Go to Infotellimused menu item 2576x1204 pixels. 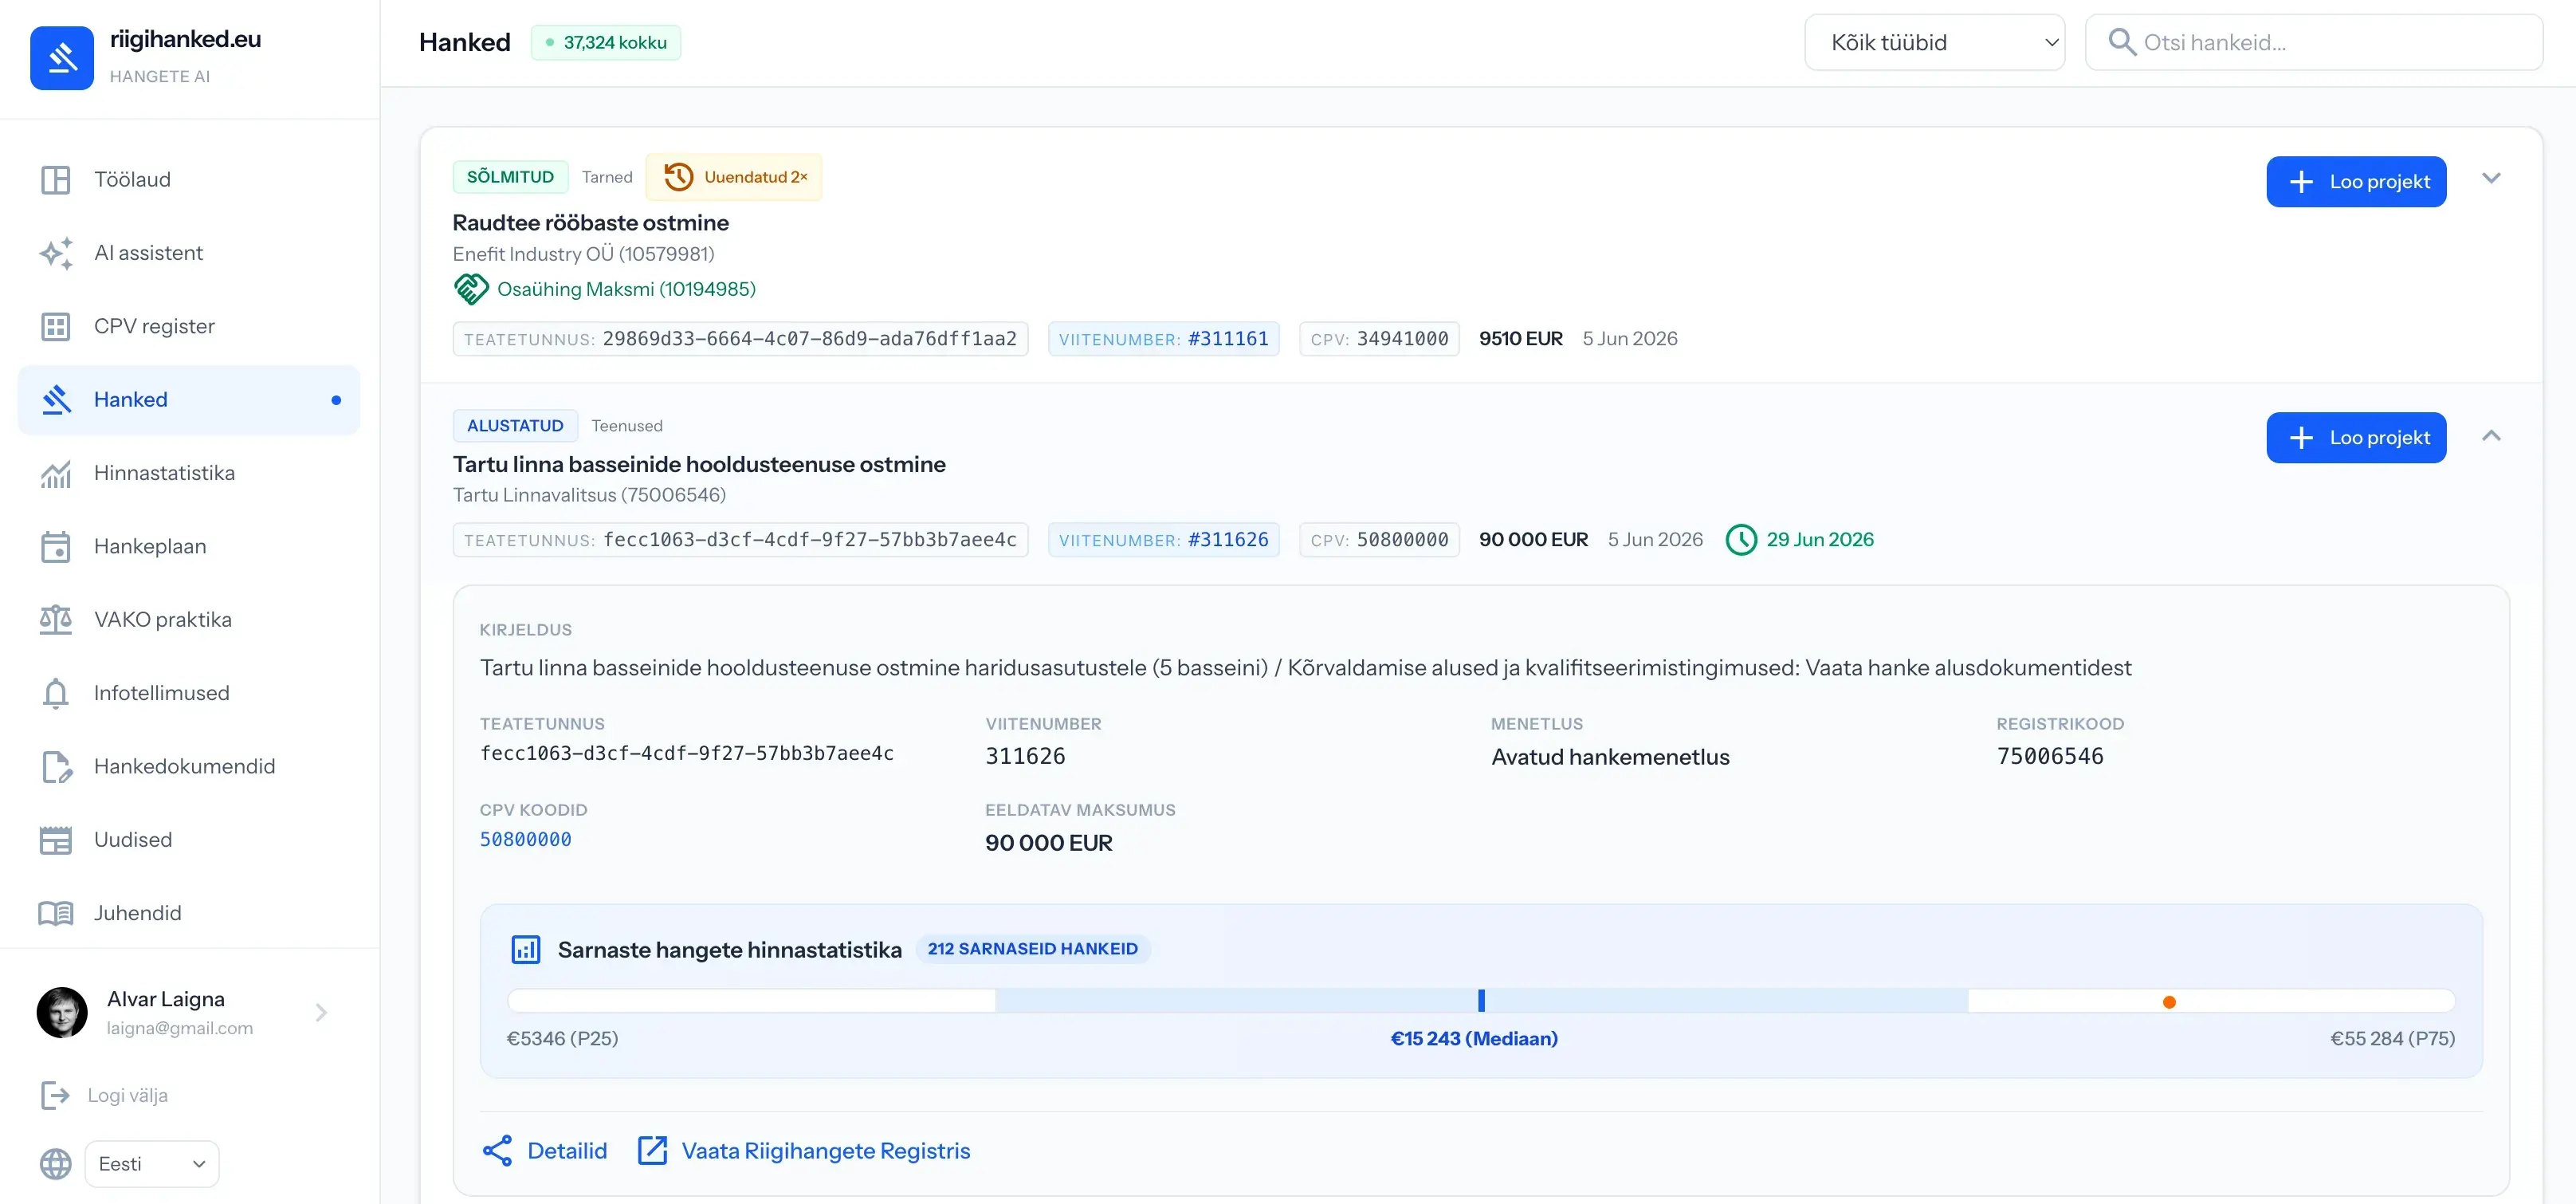click(x=189, y=694)
